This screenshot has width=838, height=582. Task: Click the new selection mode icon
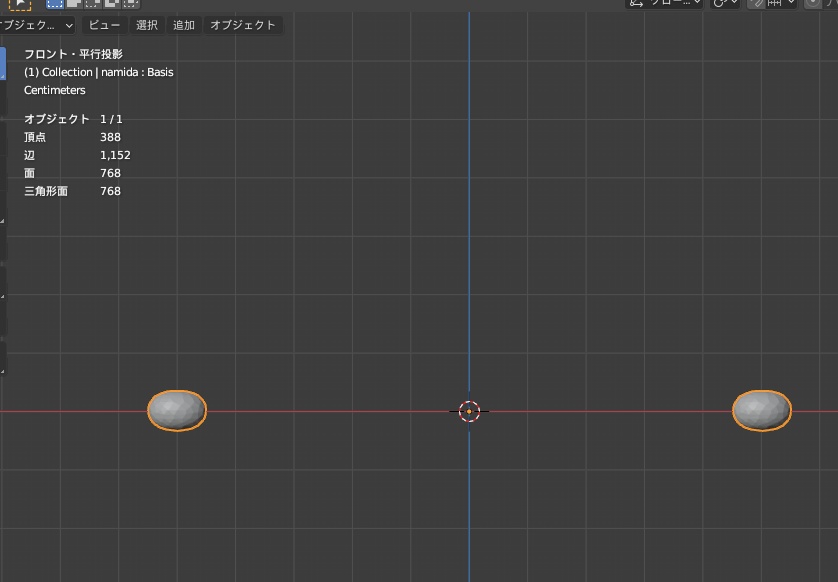tap(54, 6)
